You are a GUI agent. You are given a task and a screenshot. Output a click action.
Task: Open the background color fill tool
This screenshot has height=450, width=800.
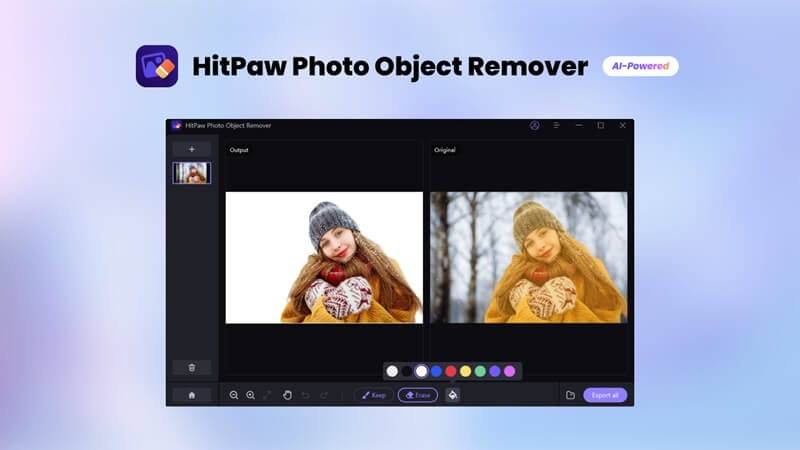click(x=453, y=395)
